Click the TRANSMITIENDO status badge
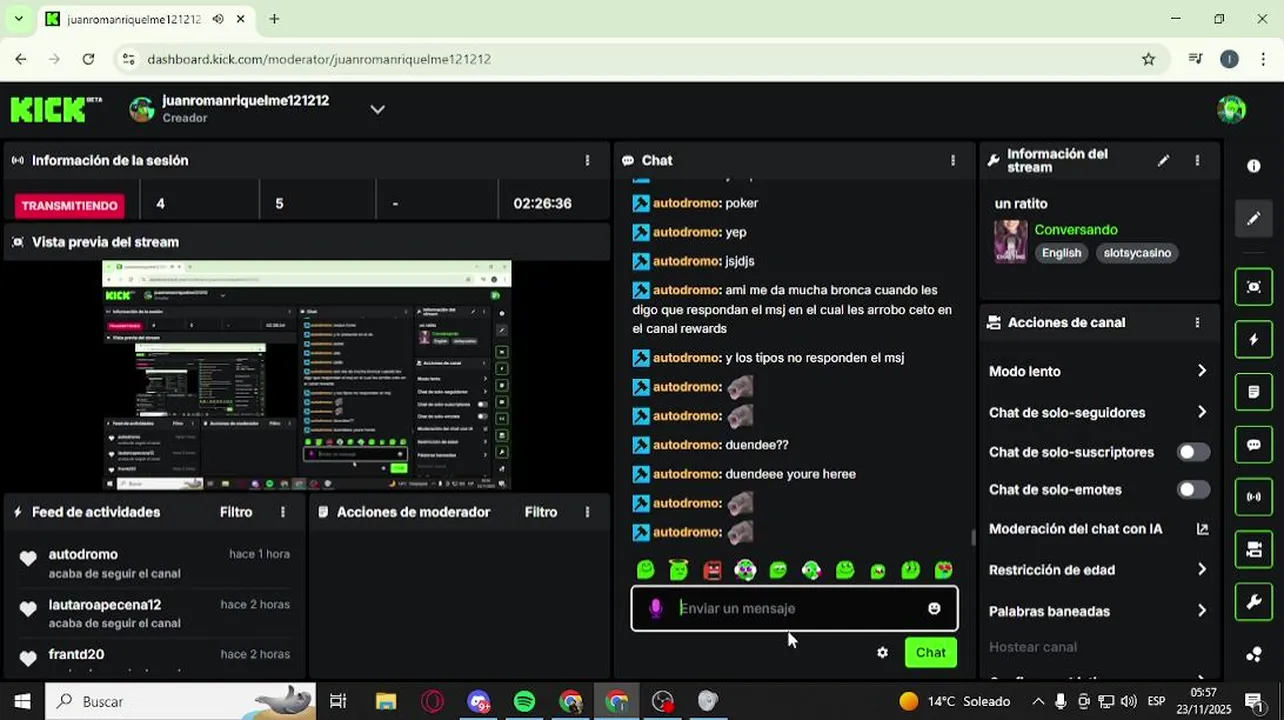This screenshot has width=1284, height=720. (x=70, y=205)
